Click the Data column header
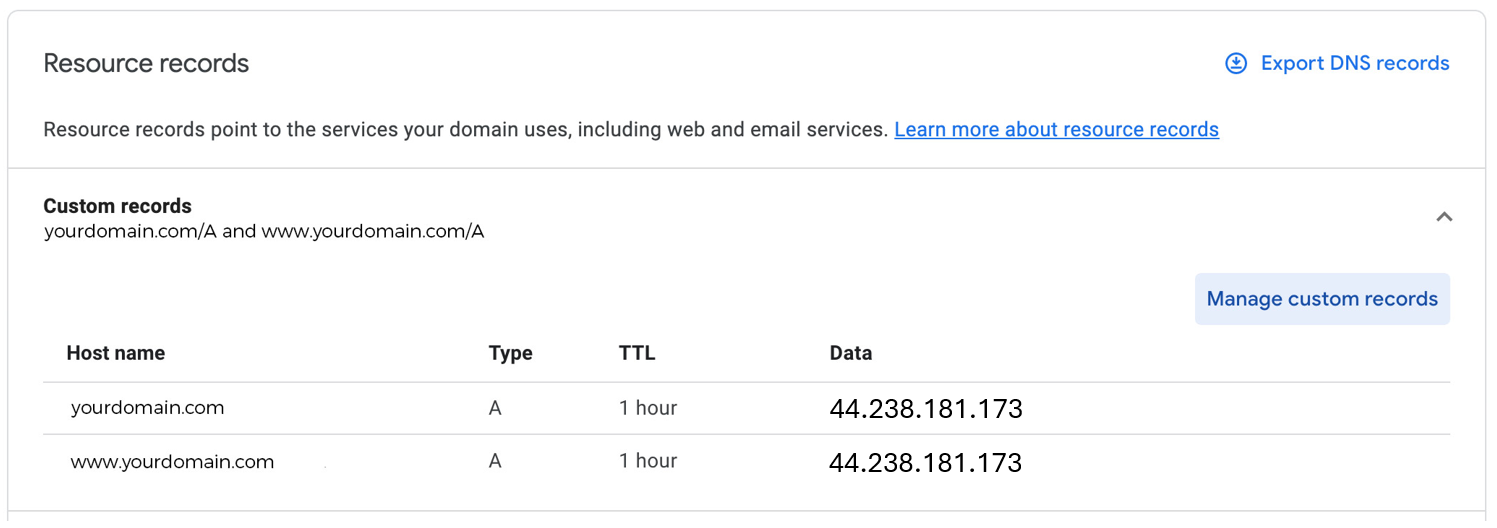This screenshot has height=528, width=1497. (850, 353)
